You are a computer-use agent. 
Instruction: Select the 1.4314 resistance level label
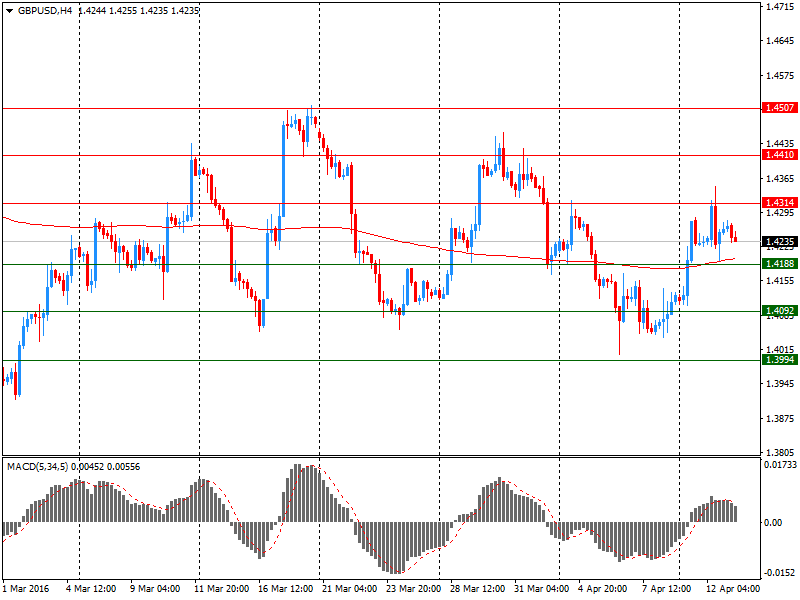coord(780,203)
